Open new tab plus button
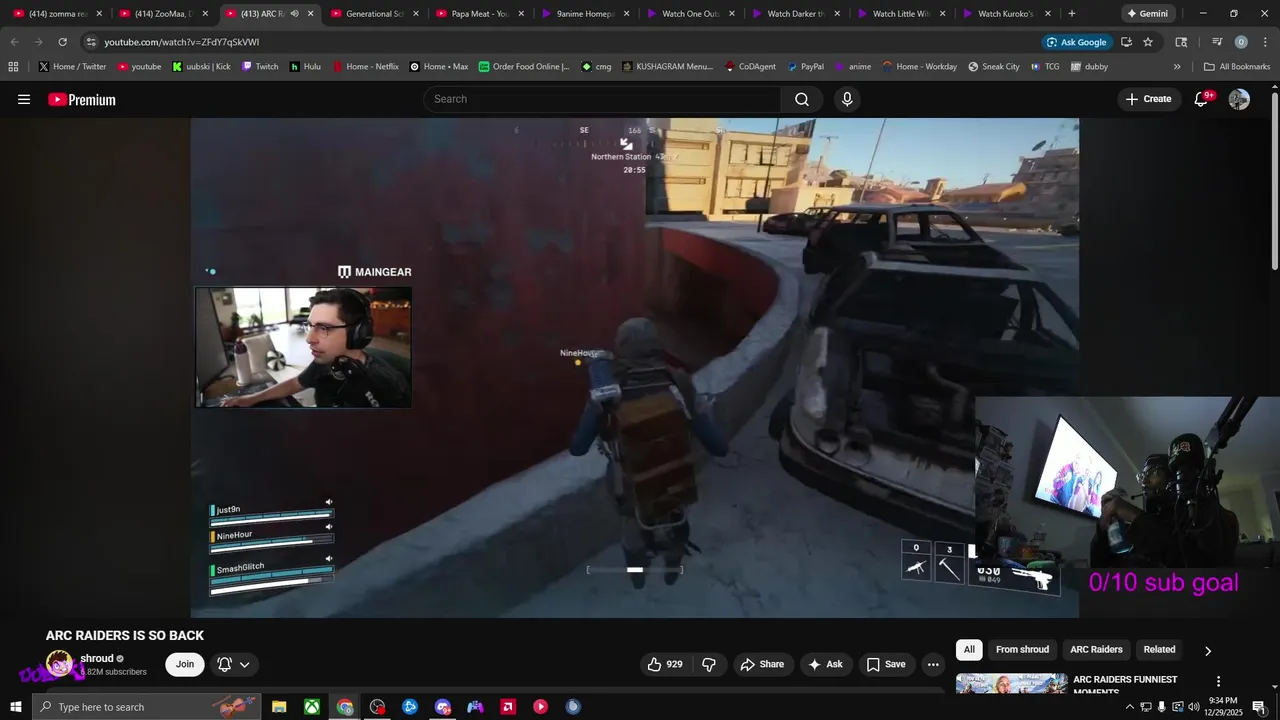This screenshot has height=720, width=1280. [1072, 14]
